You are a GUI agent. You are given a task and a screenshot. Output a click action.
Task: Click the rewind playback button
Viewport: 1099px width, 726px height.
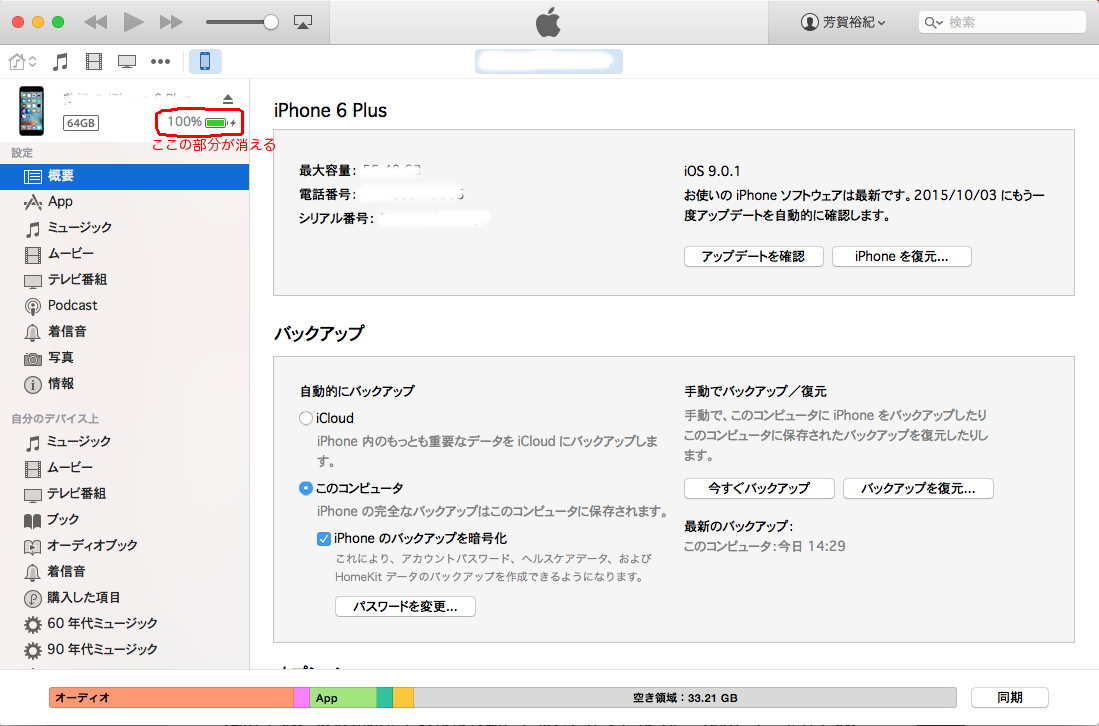95,22
